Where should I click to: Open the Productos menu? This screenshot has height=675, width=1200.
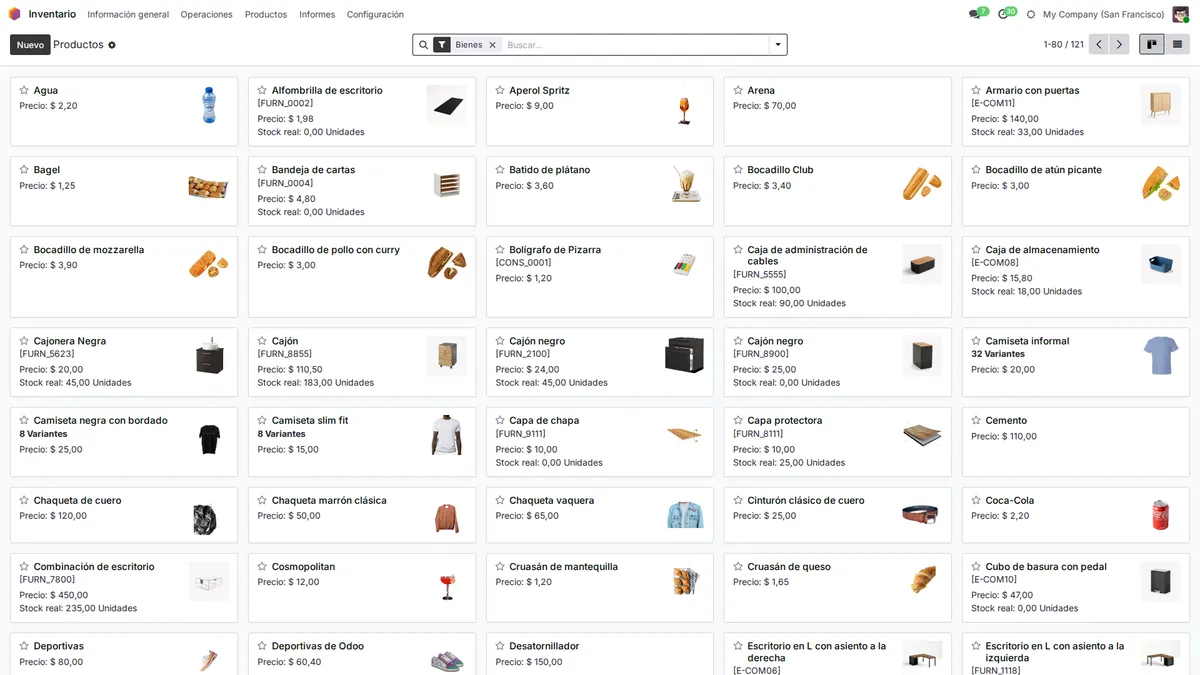tap(266, 15)
